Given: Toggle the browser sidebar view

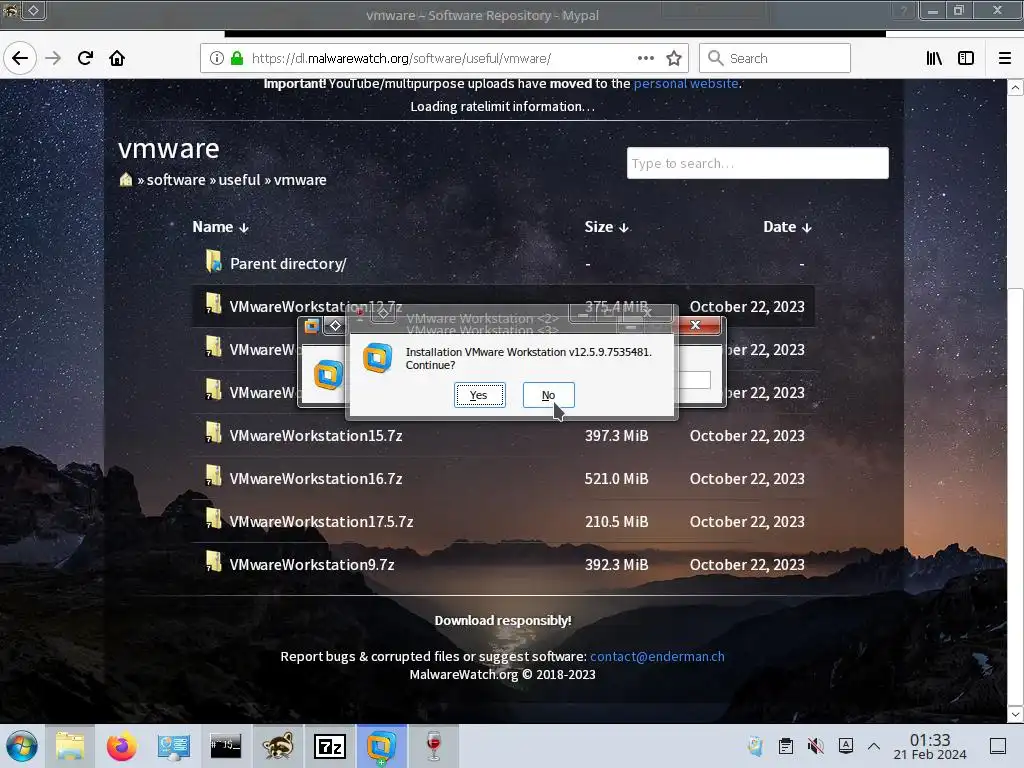Looking at the screenshot, I should click(x=966, y=58).
